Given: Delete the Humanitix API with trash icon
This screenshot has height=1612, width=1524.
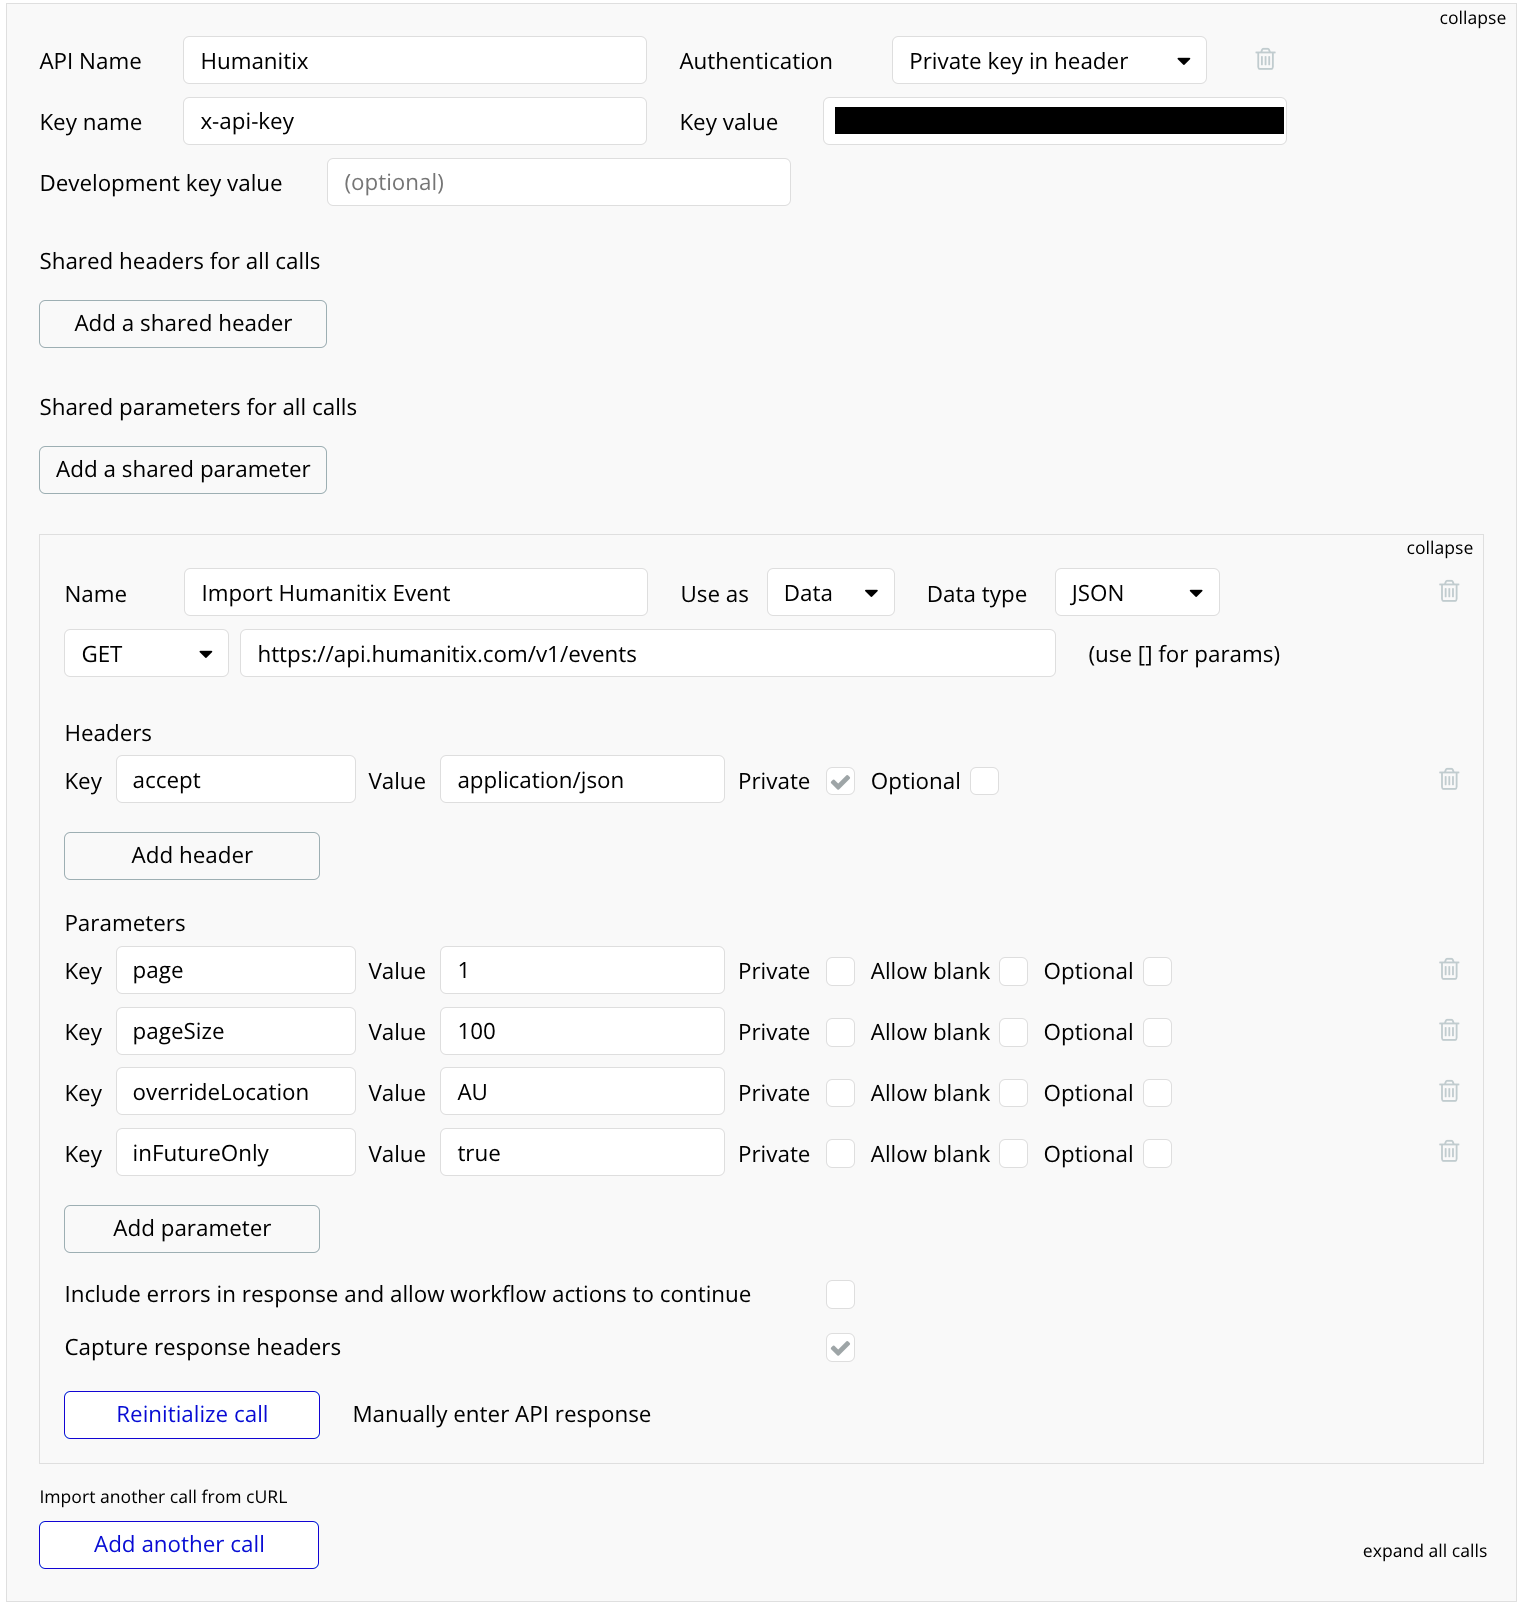Looking at the screenshot, I should [x=1265, y=59].
